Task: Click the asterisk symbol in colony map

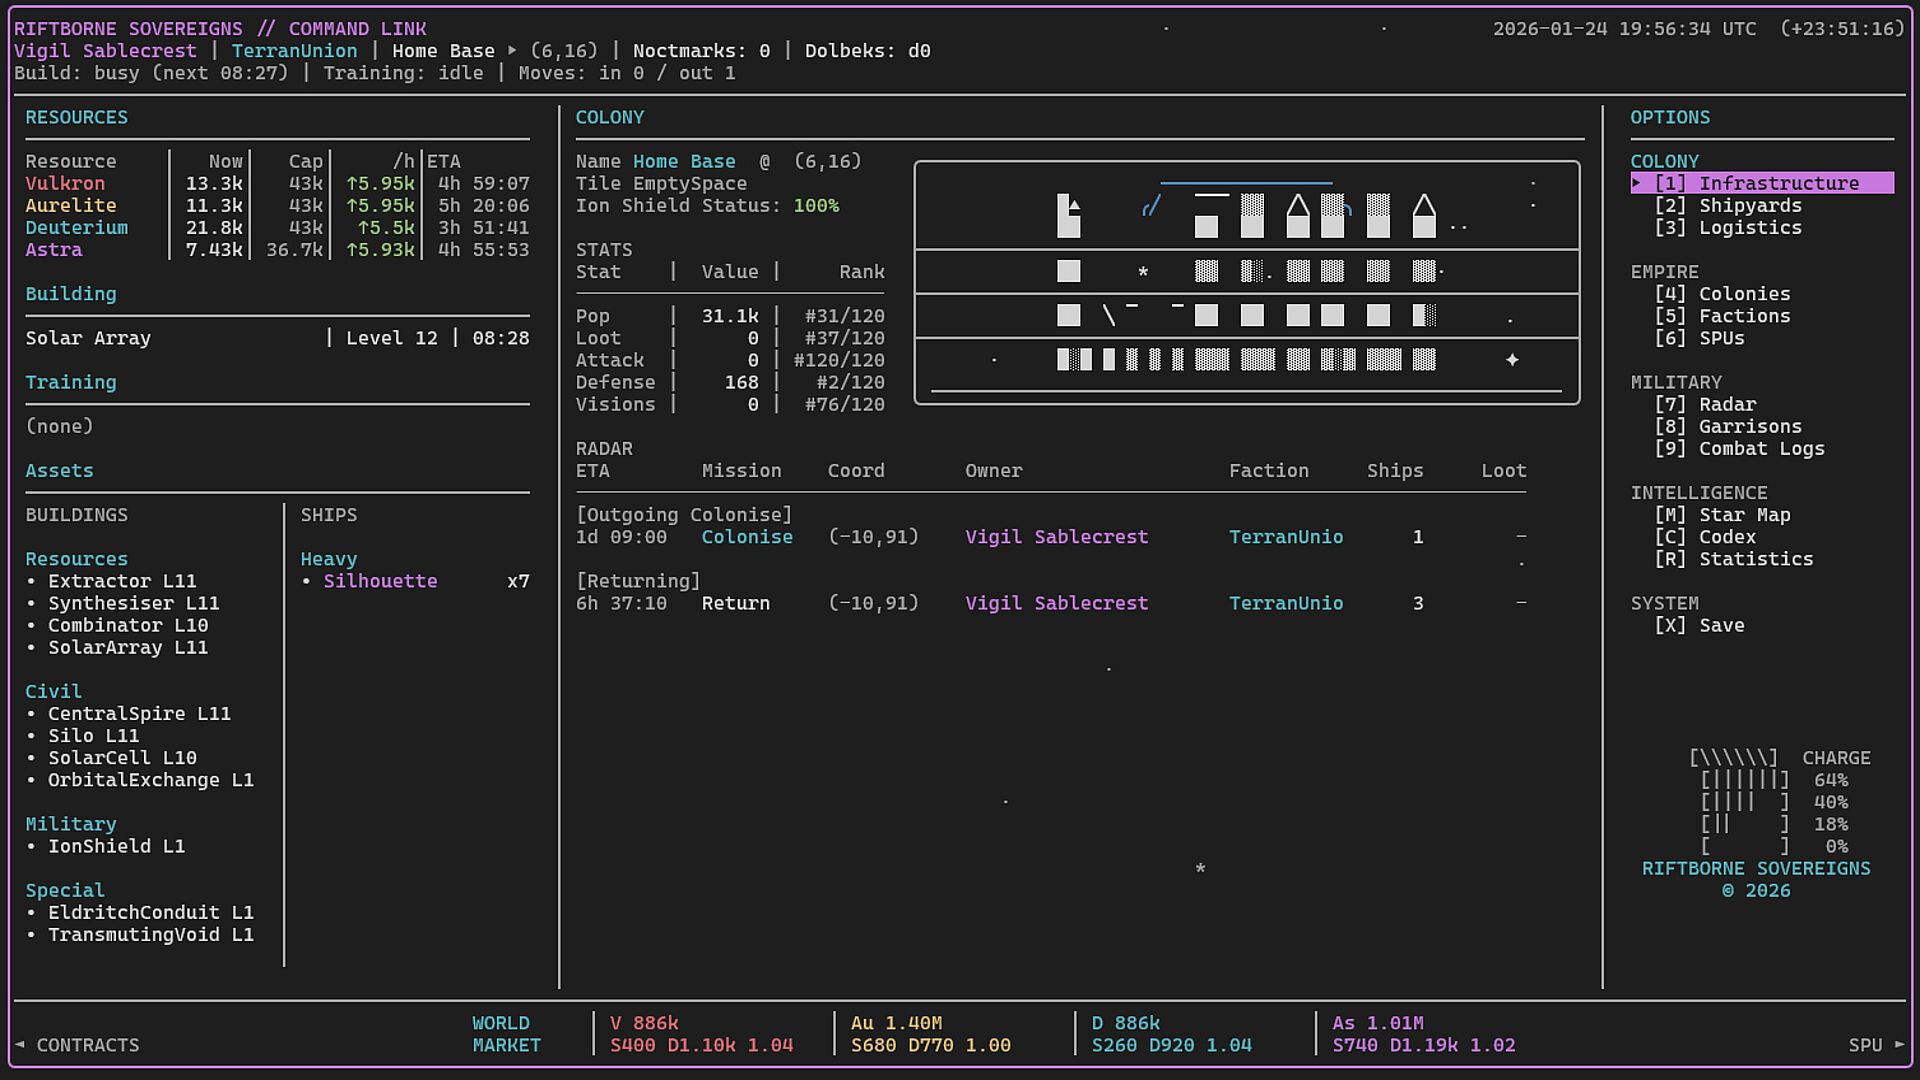Action: (1143, 272)
